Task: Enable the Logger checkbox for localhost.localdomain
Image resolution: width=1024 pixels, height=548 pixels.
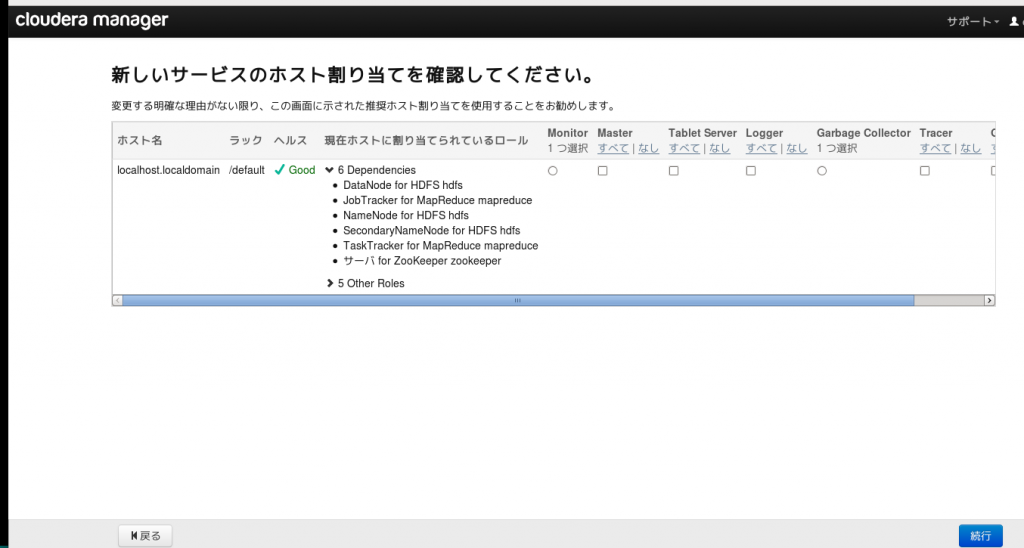Action: pyautogui.click(x=750, y=170)
